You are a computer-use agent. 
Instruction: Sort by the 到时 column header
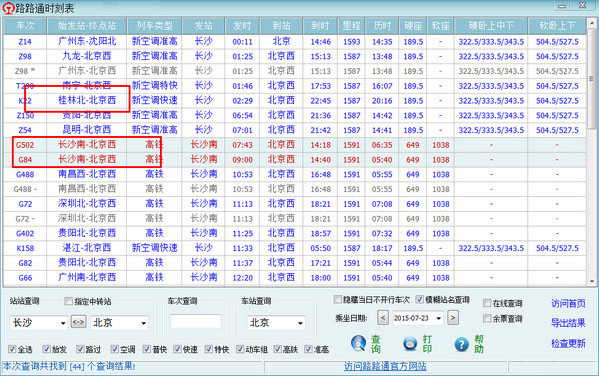coord(320,26)
